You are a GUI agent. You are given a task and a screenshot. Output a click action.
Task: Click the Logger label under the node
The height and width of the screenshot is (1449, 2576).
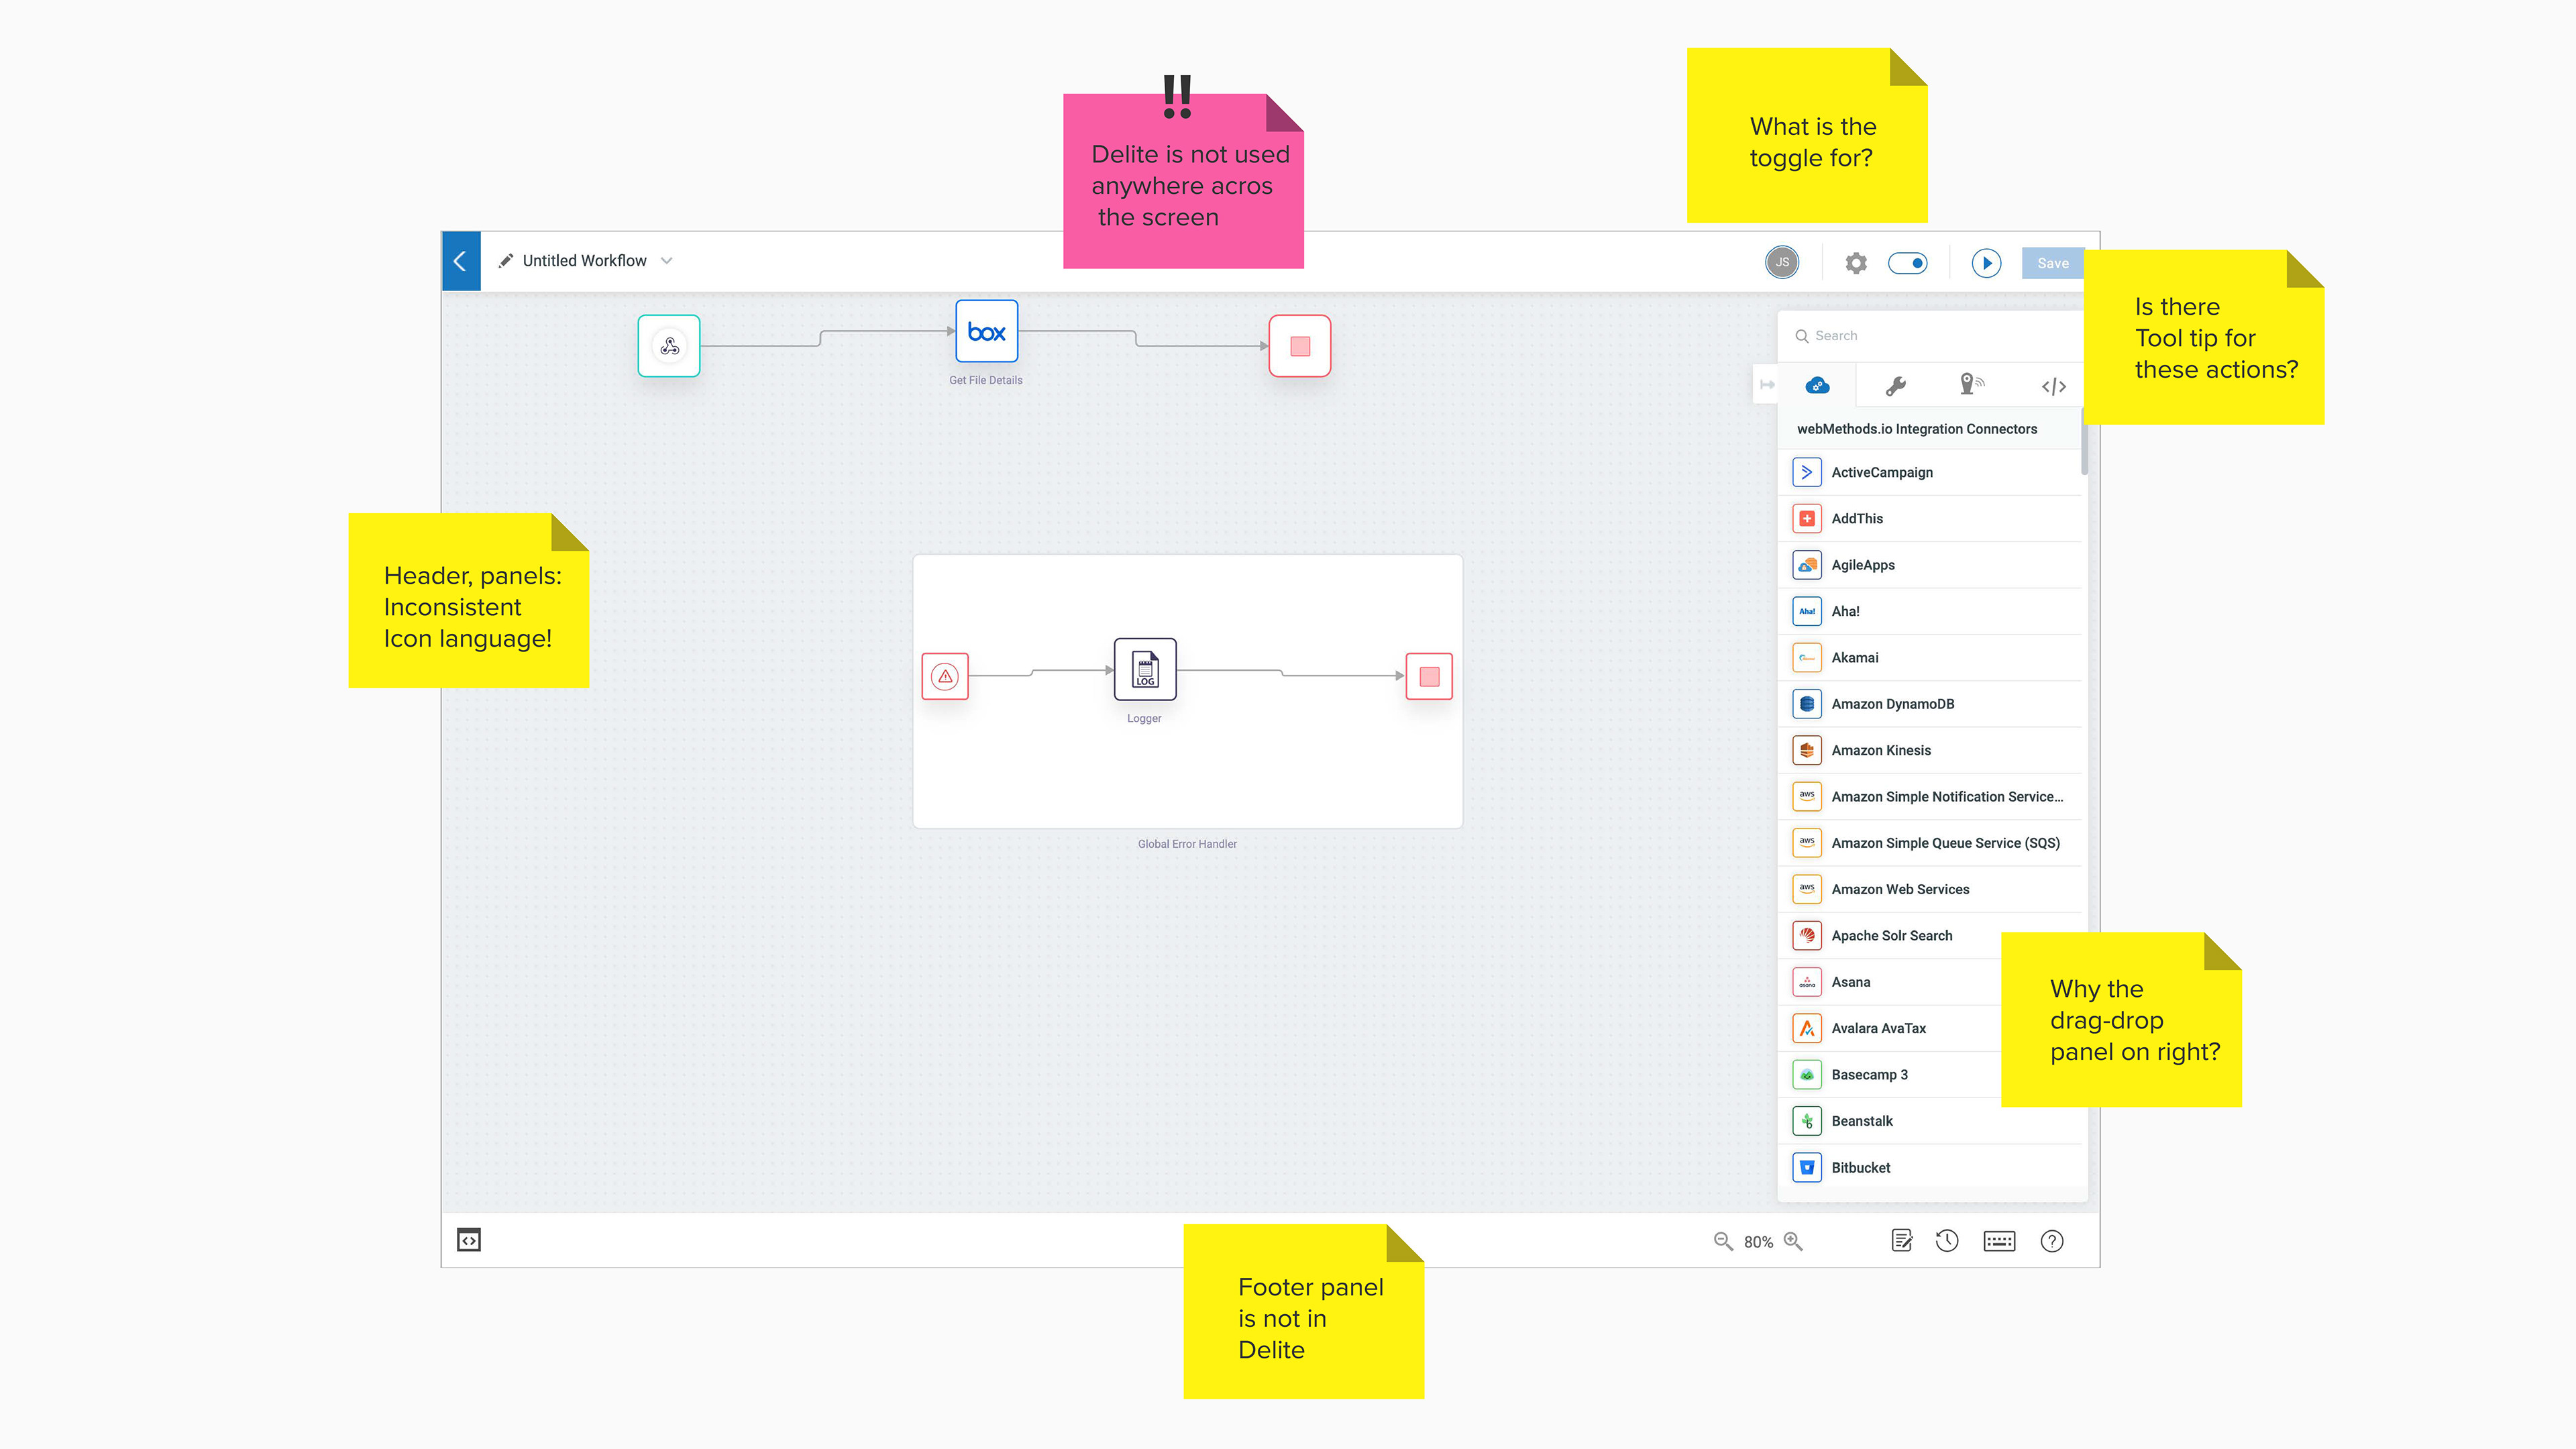pos(1144,718)
